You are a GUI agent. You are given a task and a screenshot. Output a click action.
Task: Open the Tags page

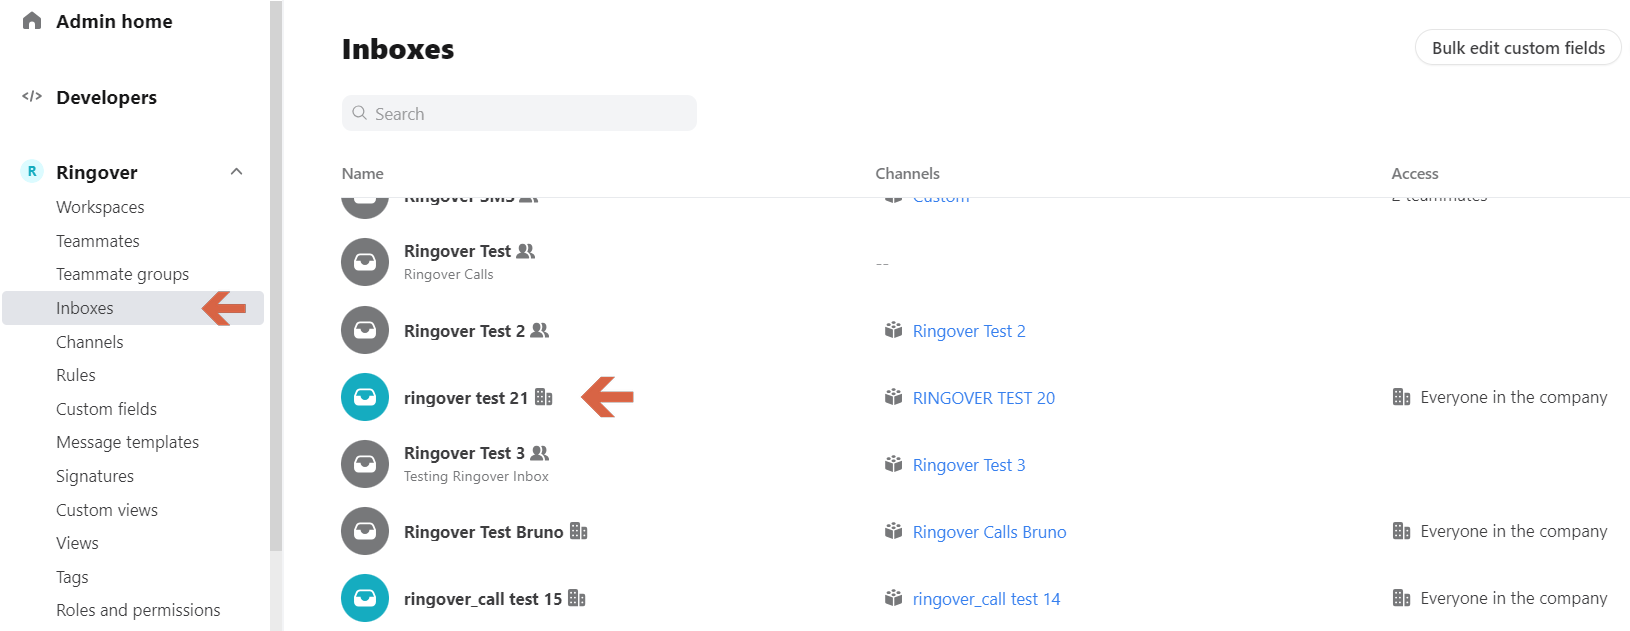(x=72, y=577)
